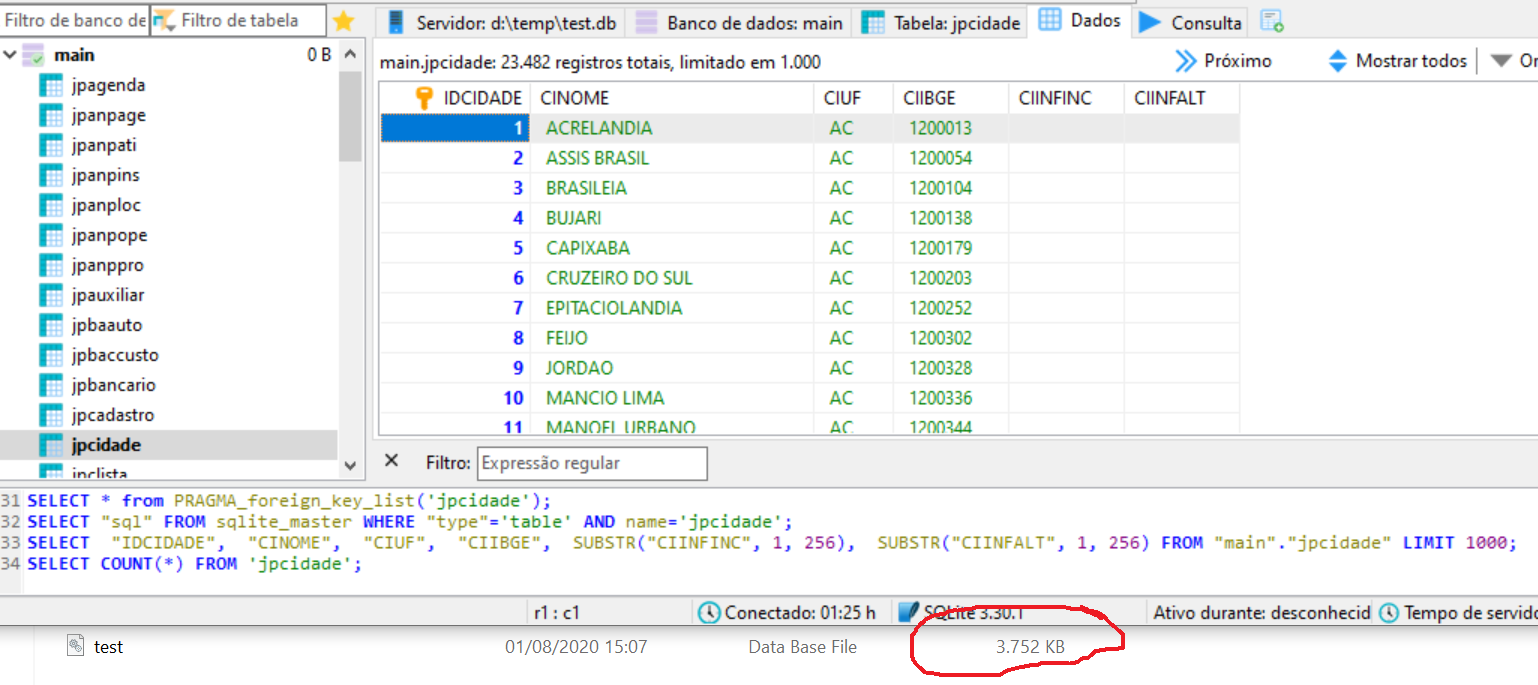Screen dimensions: 1538x685
Task: Click the key icon on IDCIDADE column
Action: [424, 98]
